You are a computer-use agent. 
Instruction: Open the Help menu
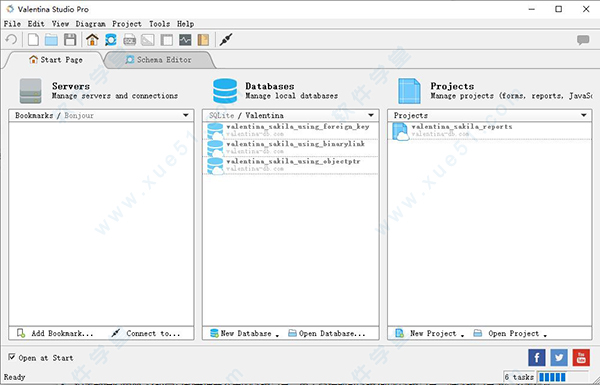pos(185,24)
